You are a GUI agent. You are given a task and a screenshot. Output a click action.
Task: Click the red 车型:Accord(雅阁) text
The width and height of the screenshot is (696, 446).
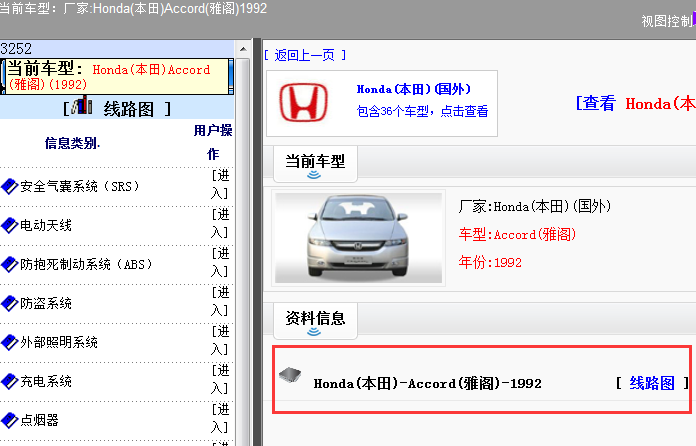click(517, 234)
